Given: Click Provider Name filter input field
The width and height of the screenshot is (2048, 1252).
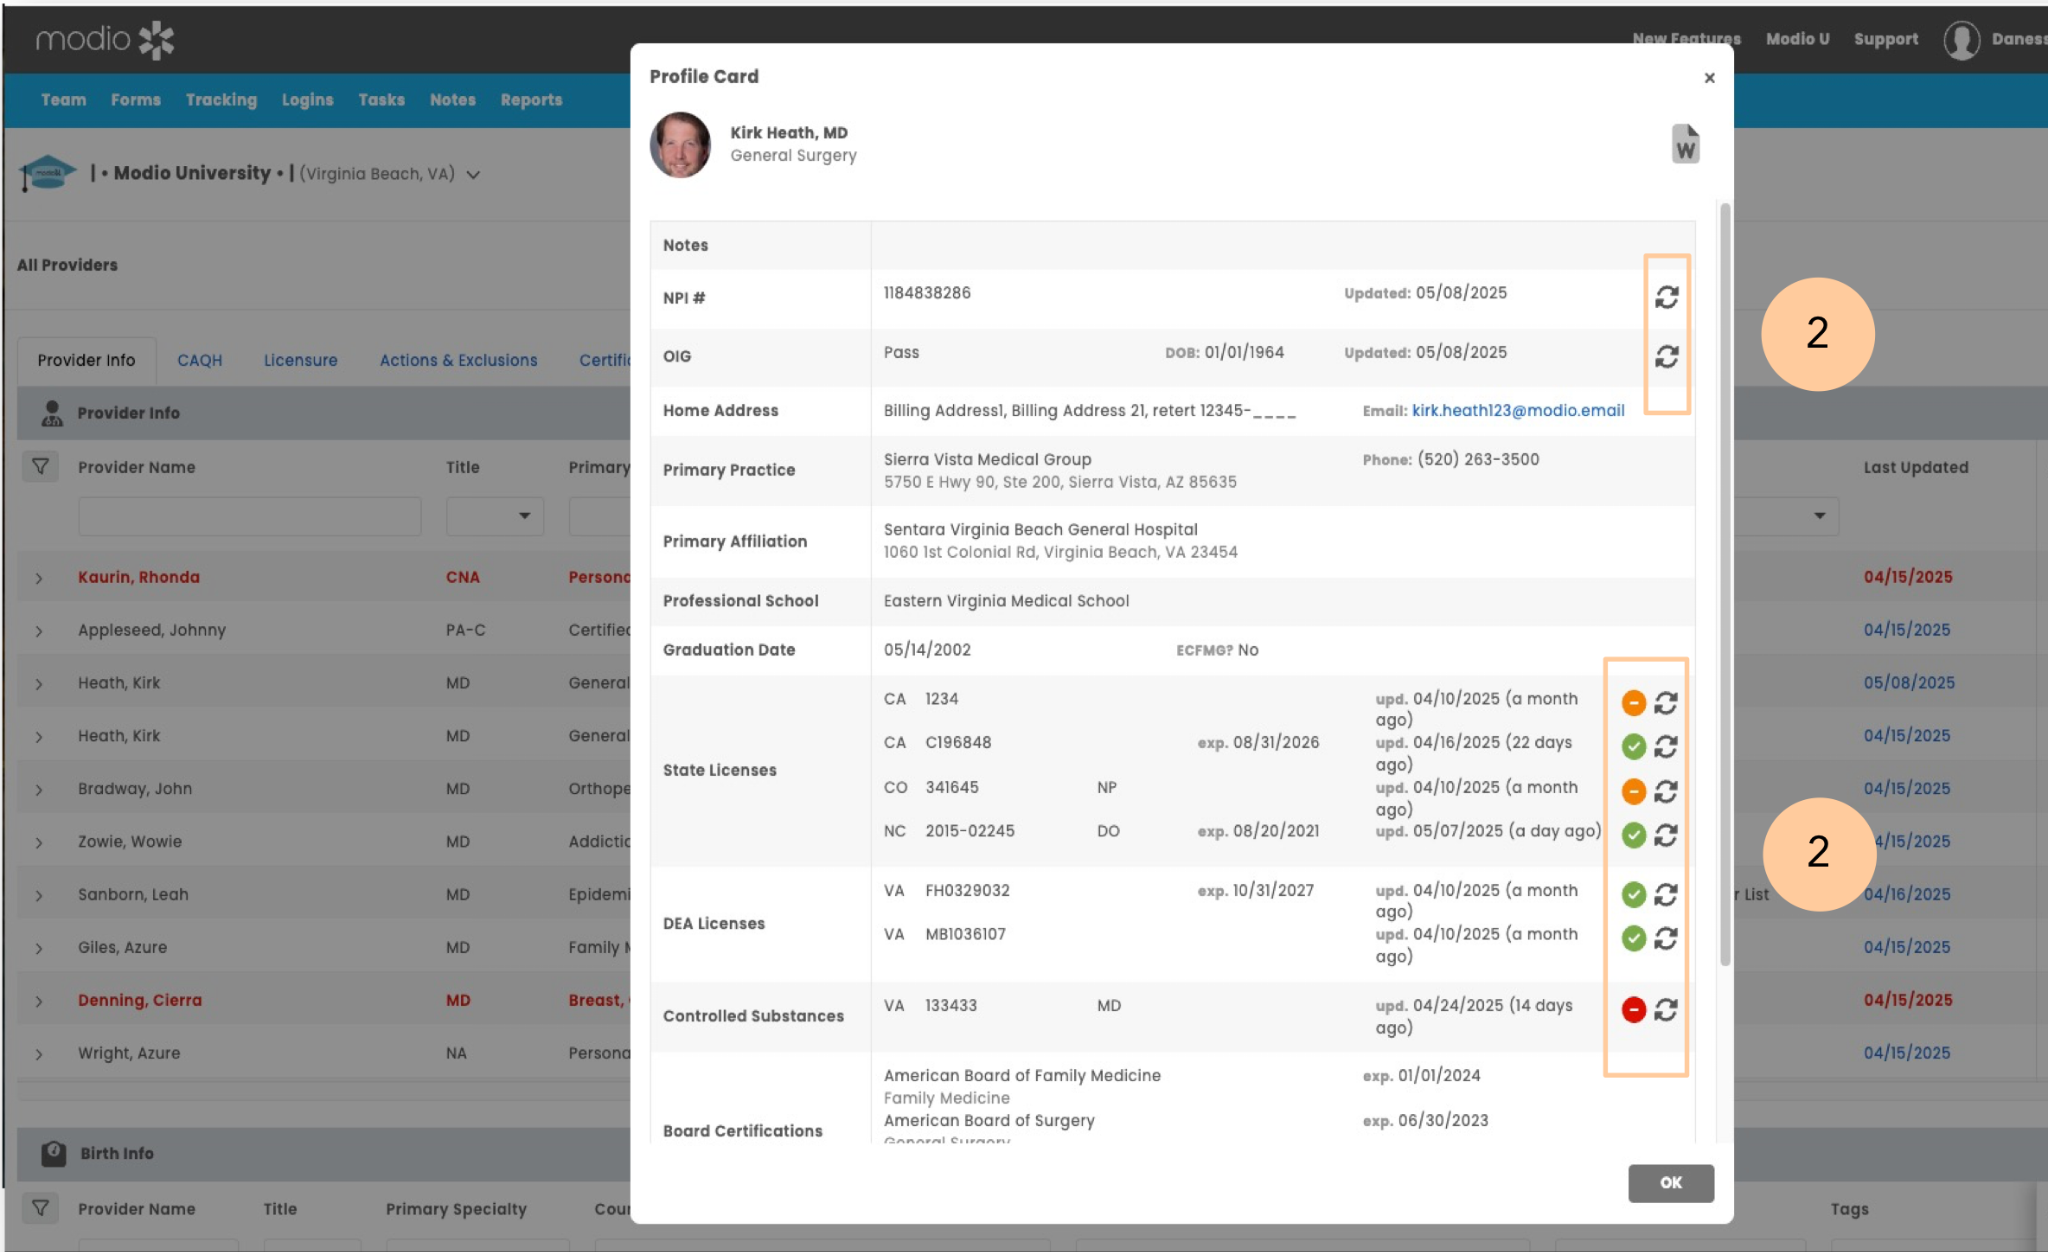Looking at the screenshot, I should (x=249, y=516).
